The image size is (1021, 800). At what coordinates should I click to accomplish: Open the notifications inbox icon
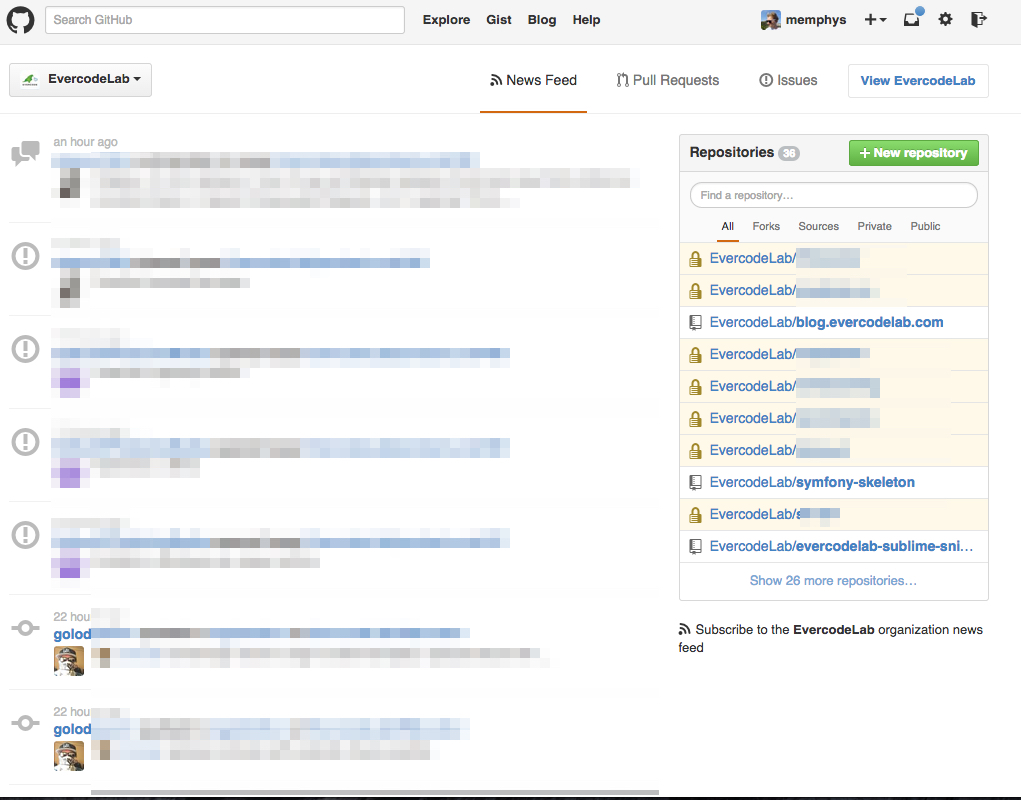pos(912,19)
